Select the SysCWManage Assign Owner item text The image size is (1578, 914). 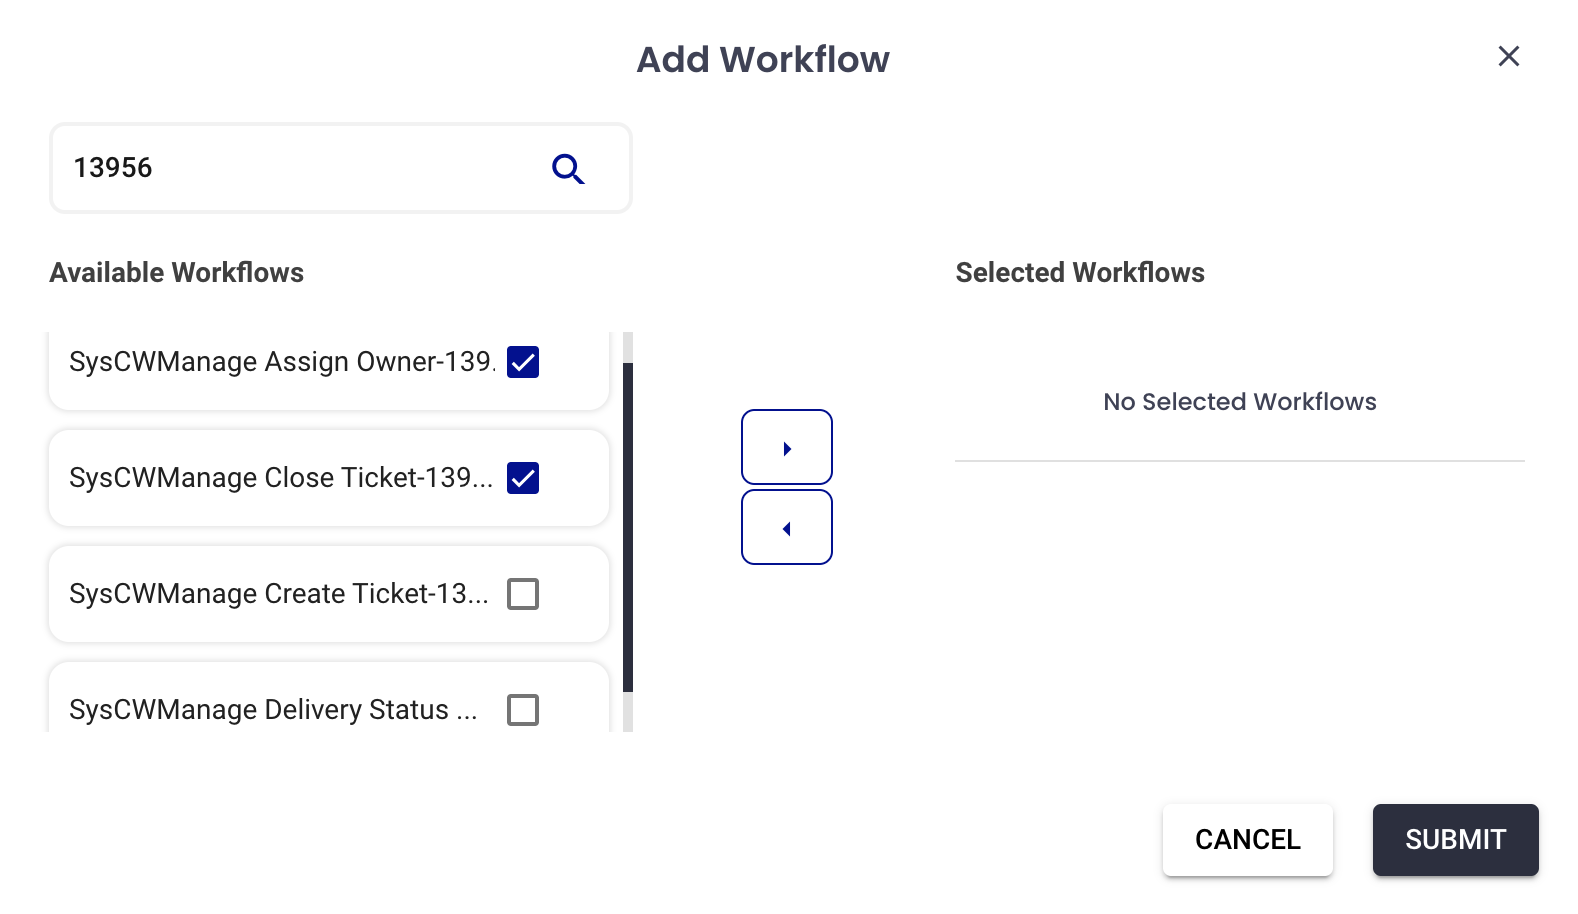click(x=280, y=362)
